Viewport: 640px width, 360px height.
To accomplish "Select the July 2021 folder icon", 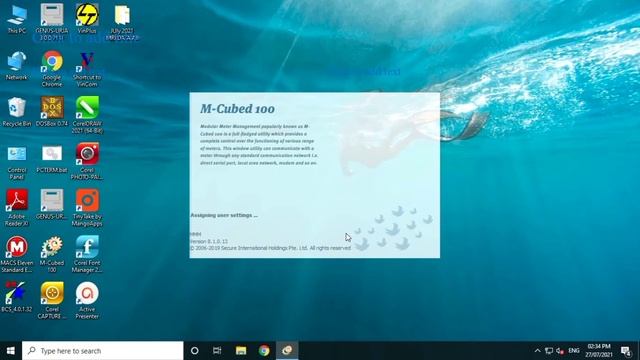I will [x=122, y=22].
